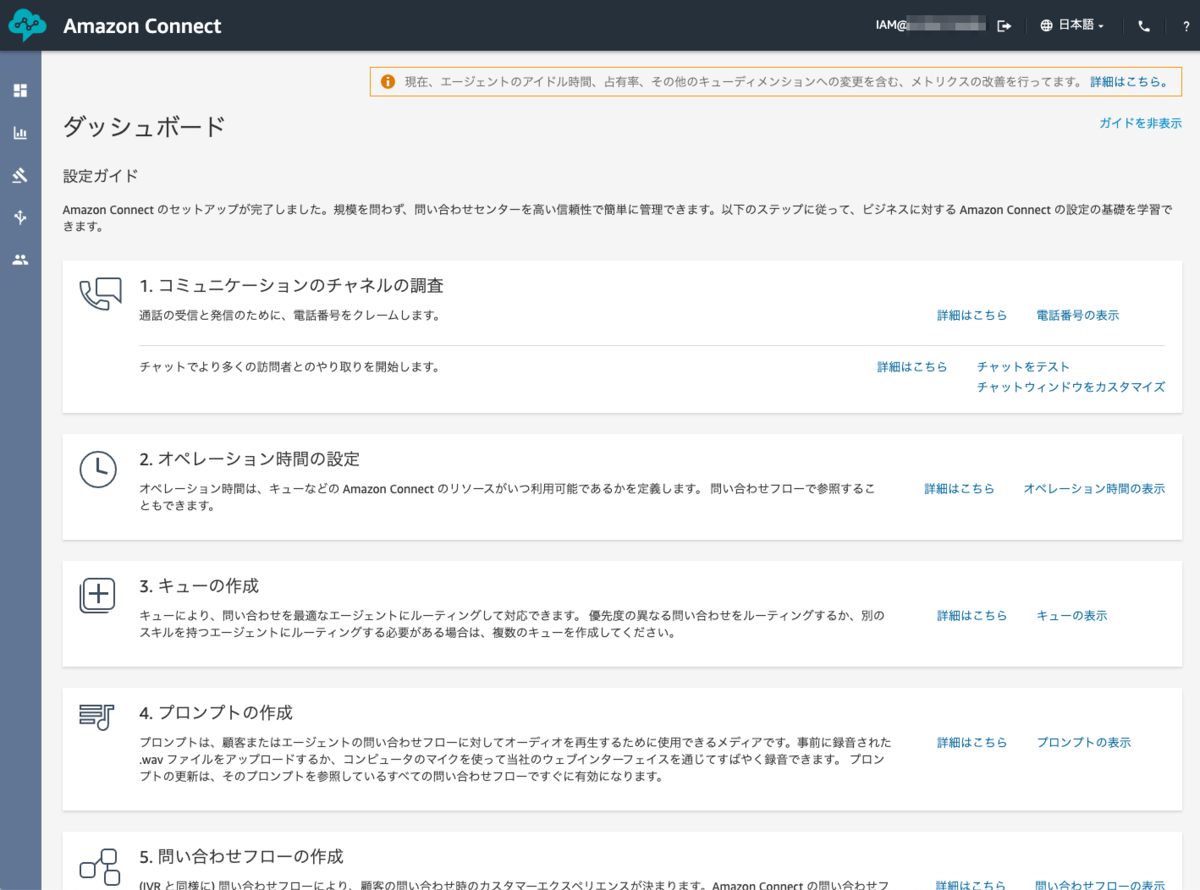Image resolution: width=1200 pixels, height=890 pixels.
Task: Open the softphone phone icon in header
Action: pos(1144,26)
